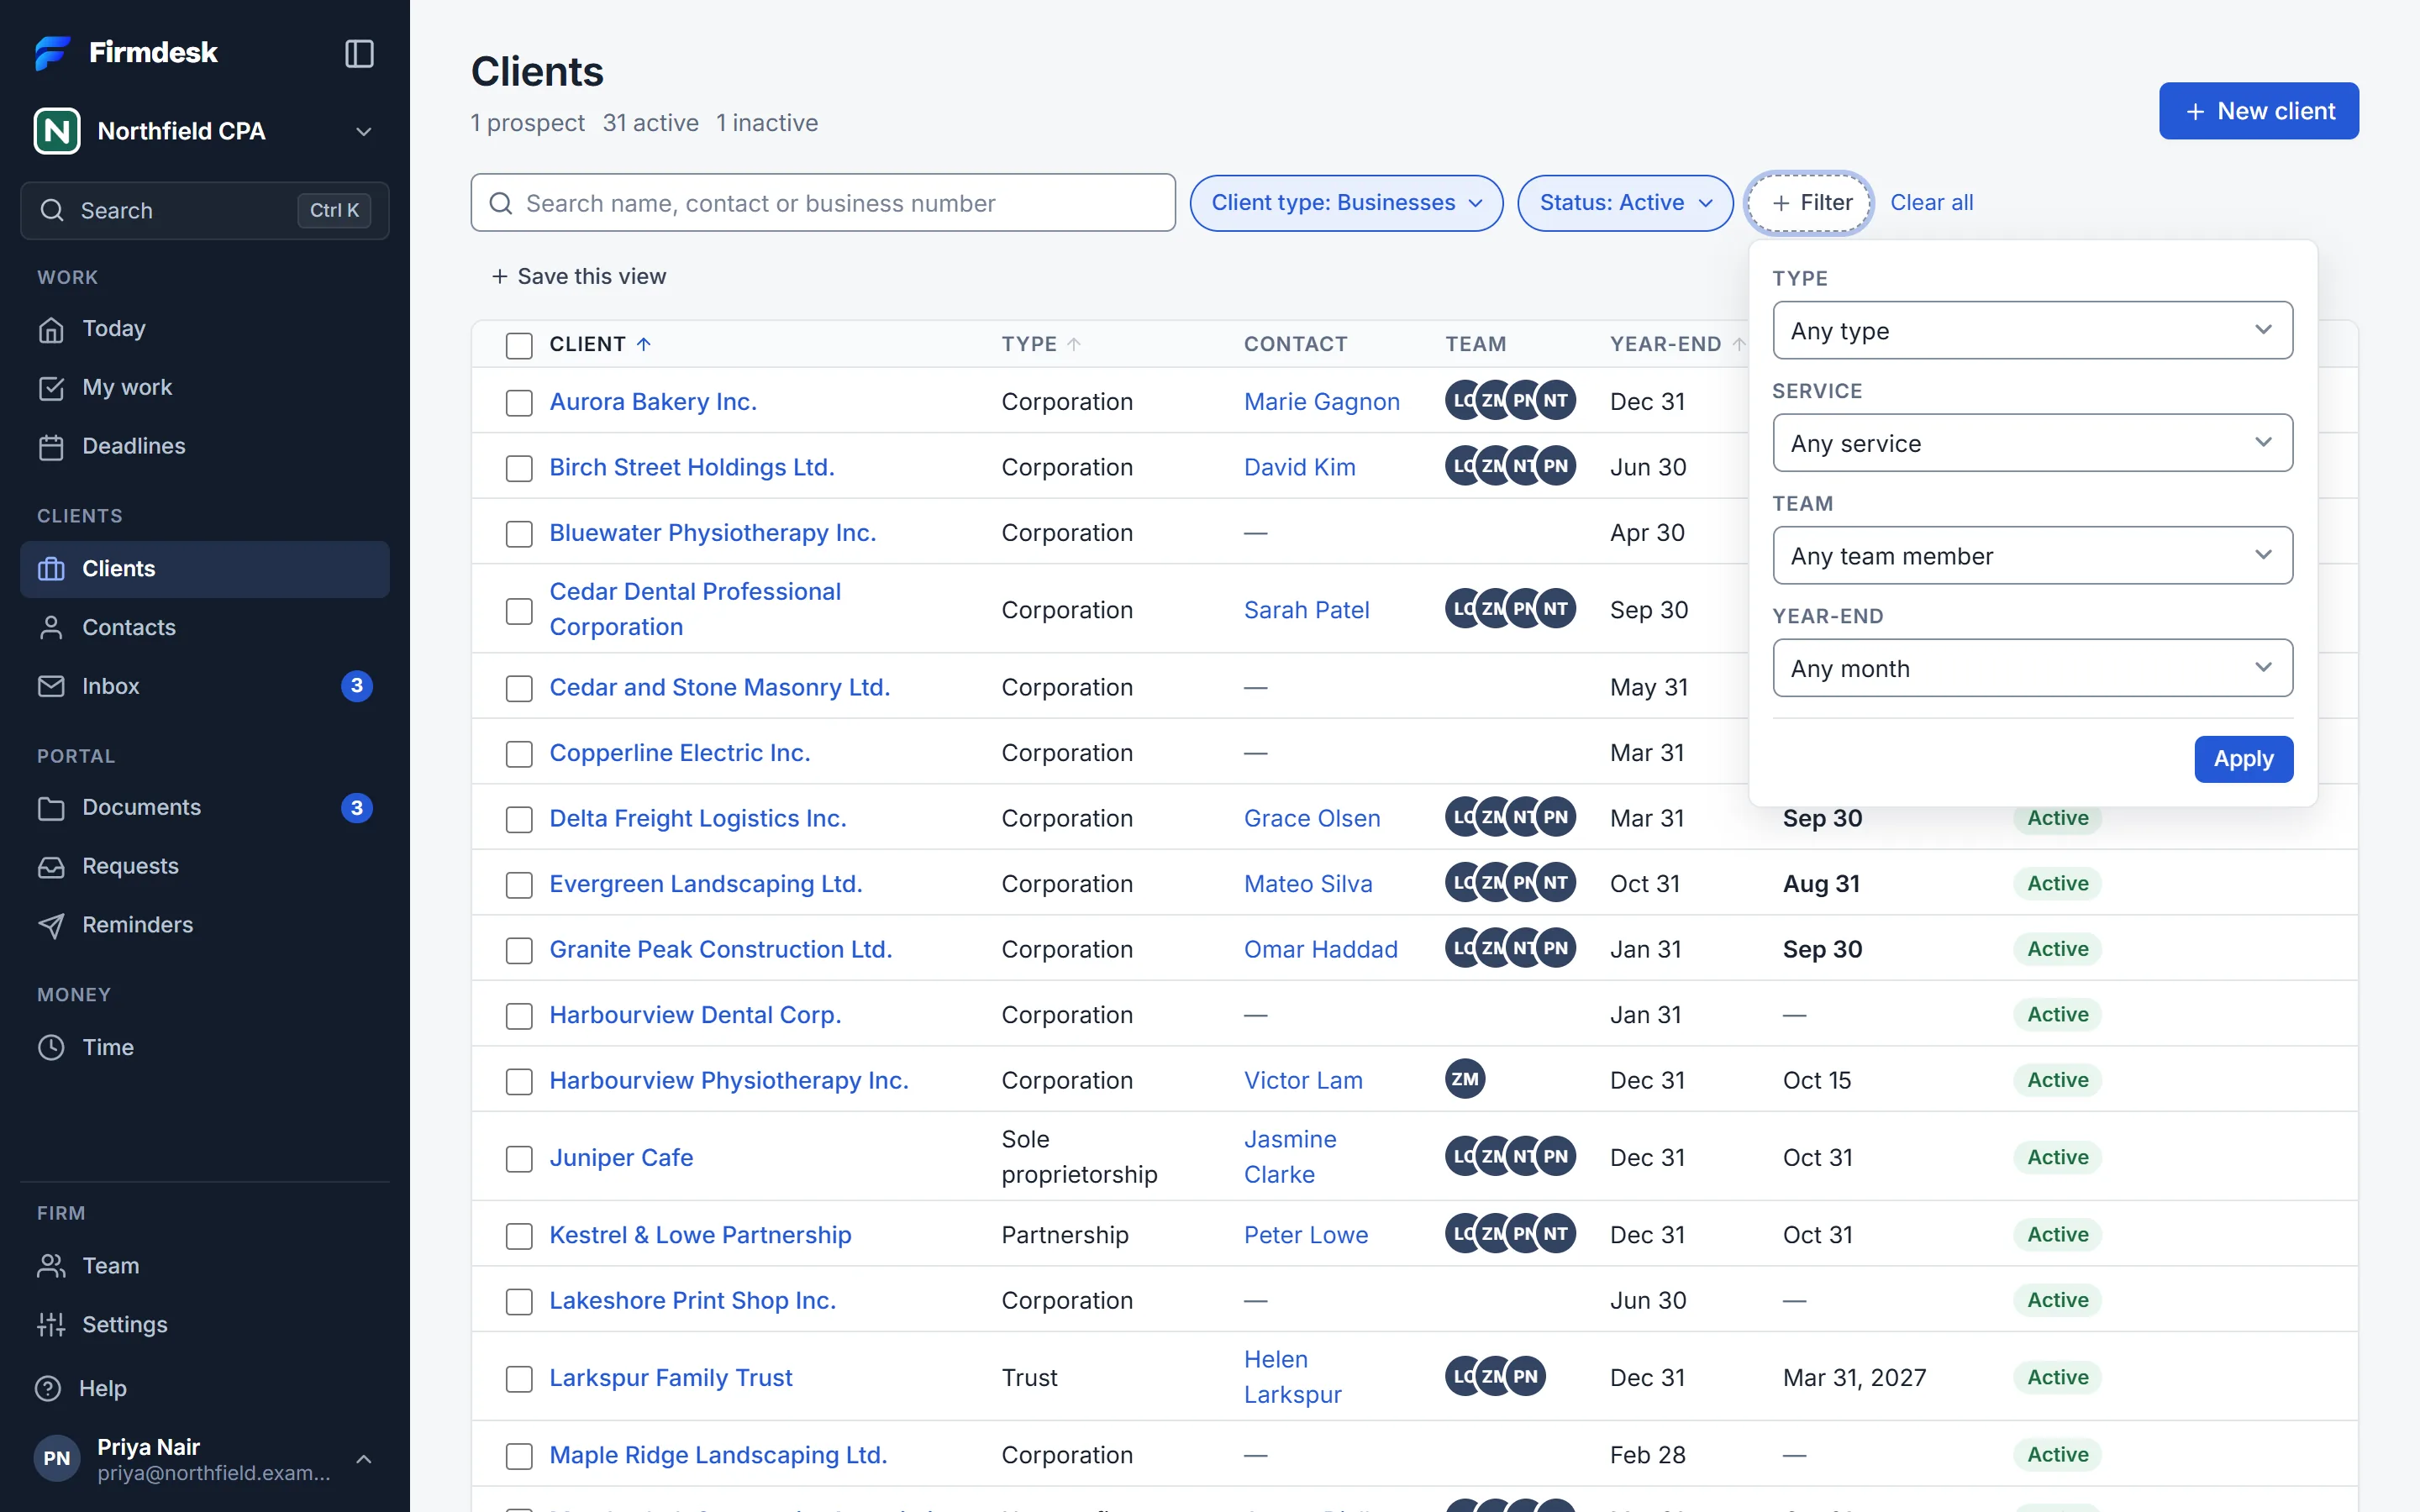Click the Firmdesk logo icon

tap(52, 53)
